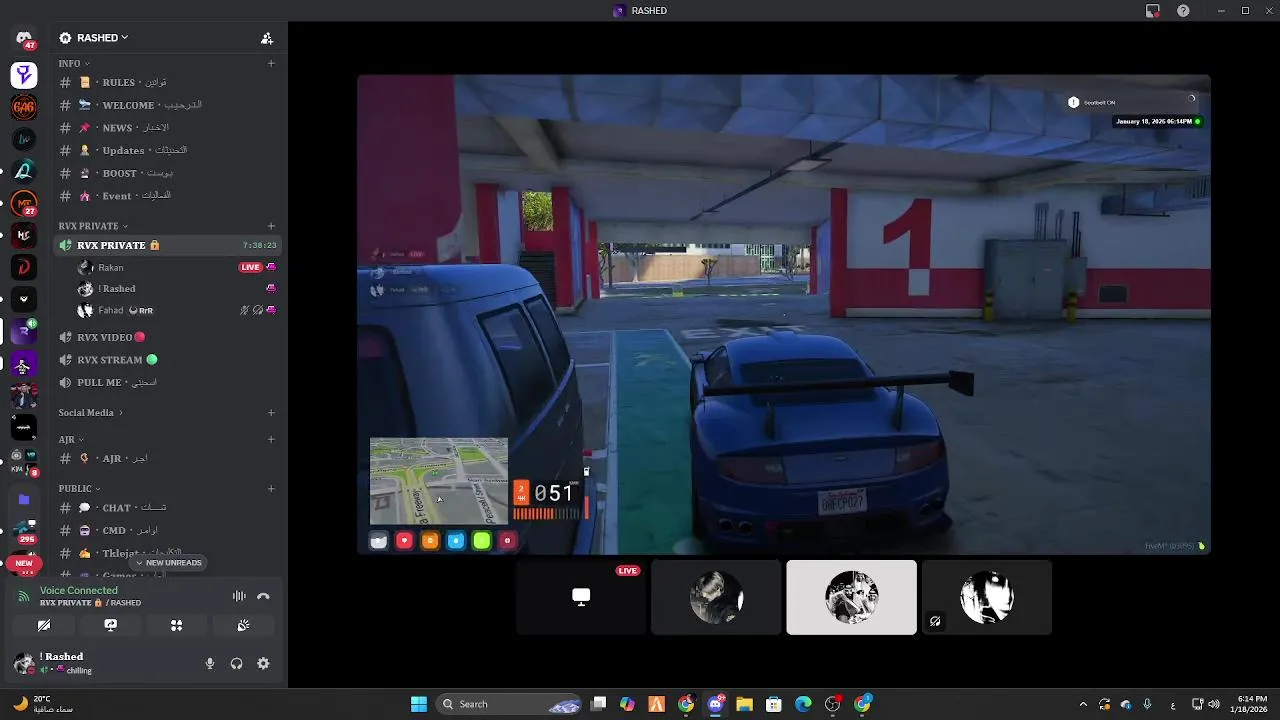The image size is (1280, 720).
Task: Open the soundboard button
Action: (243, 625)
